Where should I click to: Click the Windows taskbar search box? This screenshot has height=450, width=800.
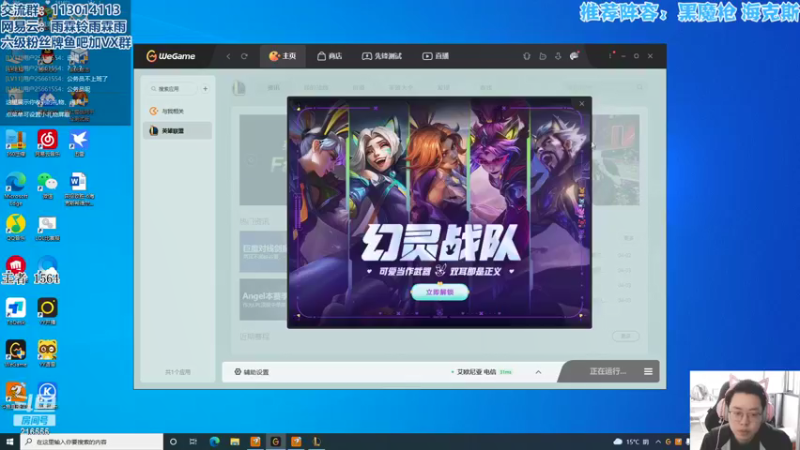pyautogui.click(x=92, y=442)
